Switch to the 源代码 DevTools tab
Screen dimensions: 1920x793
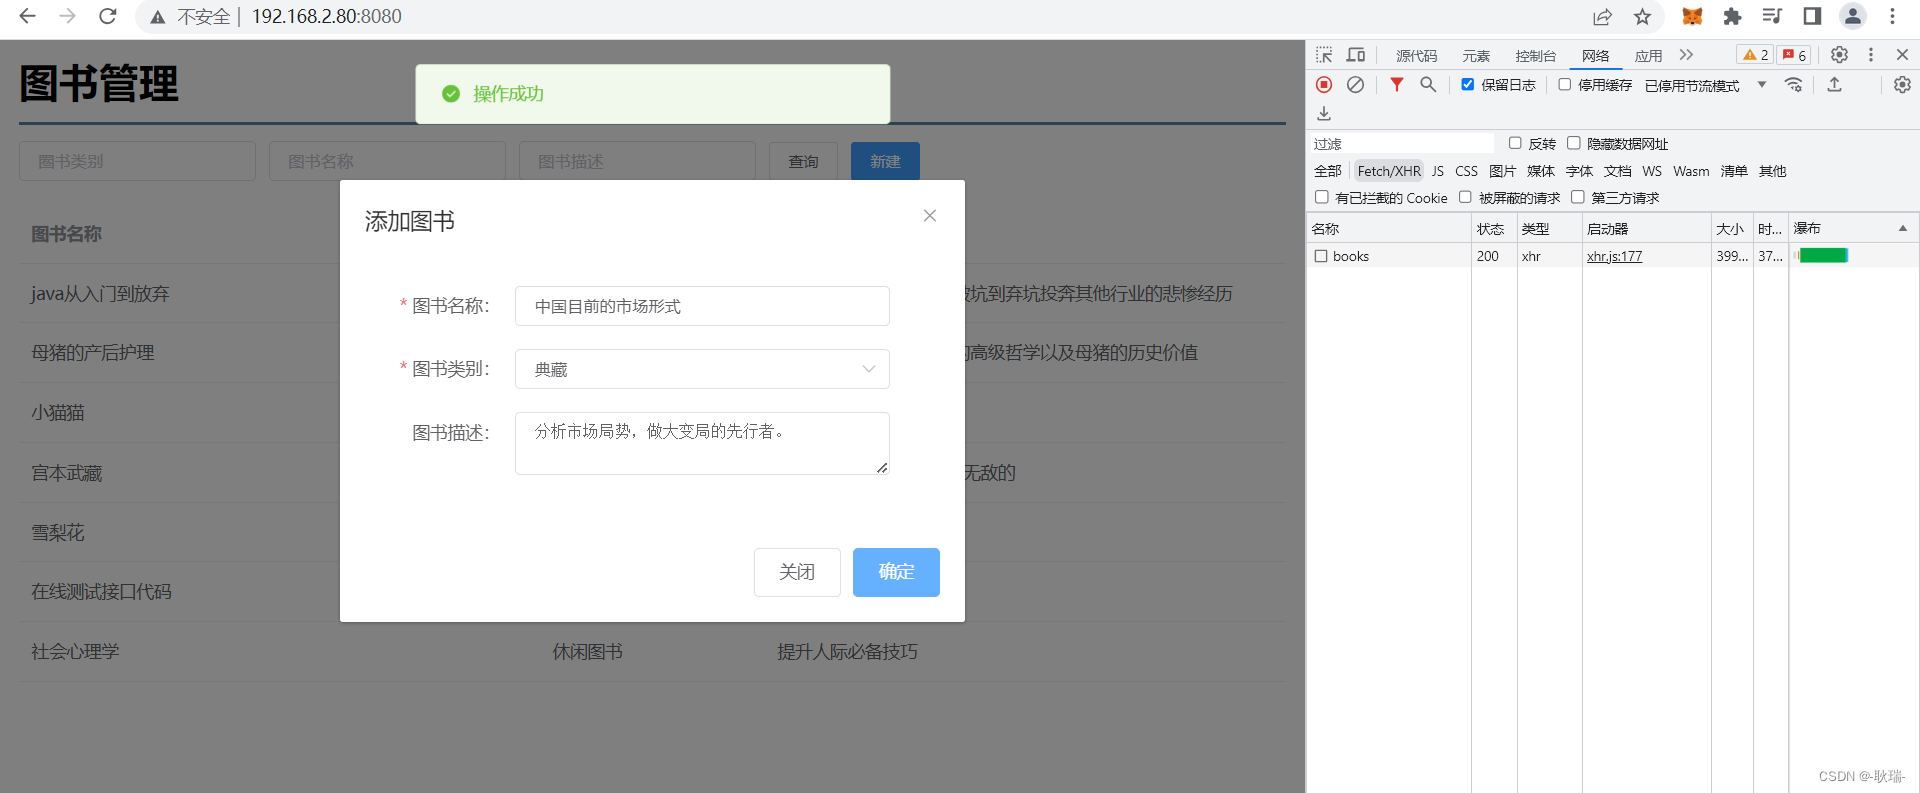click(1416, 56)
